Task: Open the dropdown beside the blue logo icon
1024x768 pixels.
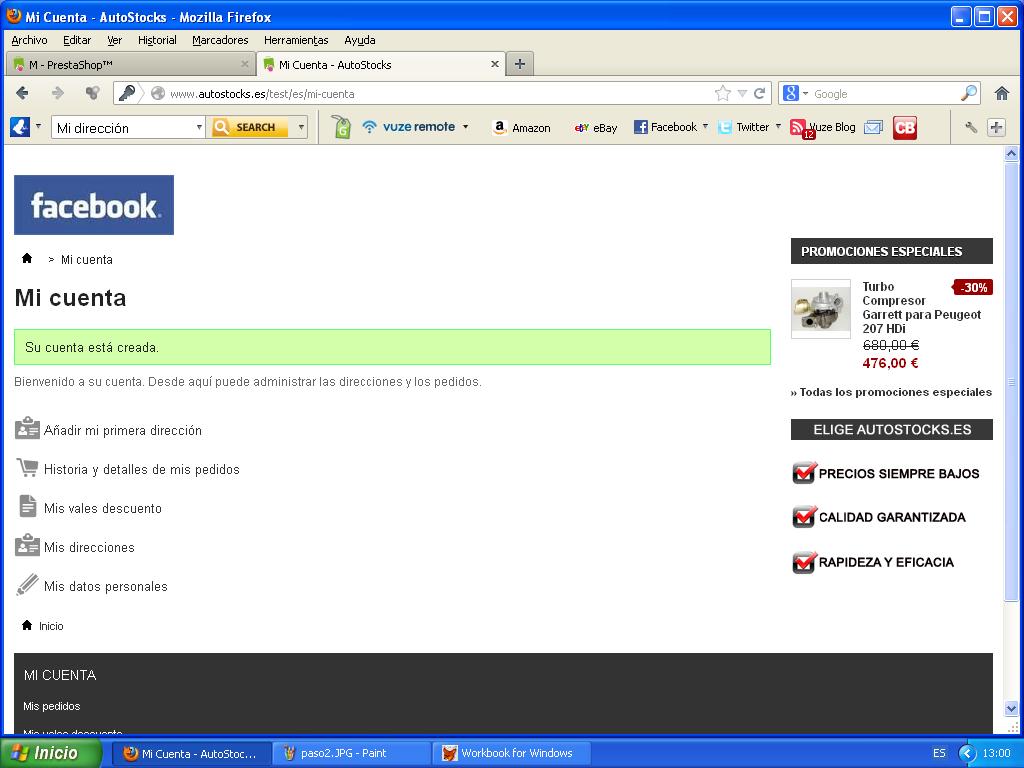Action: pyautogui.click(x=38, y=126)
